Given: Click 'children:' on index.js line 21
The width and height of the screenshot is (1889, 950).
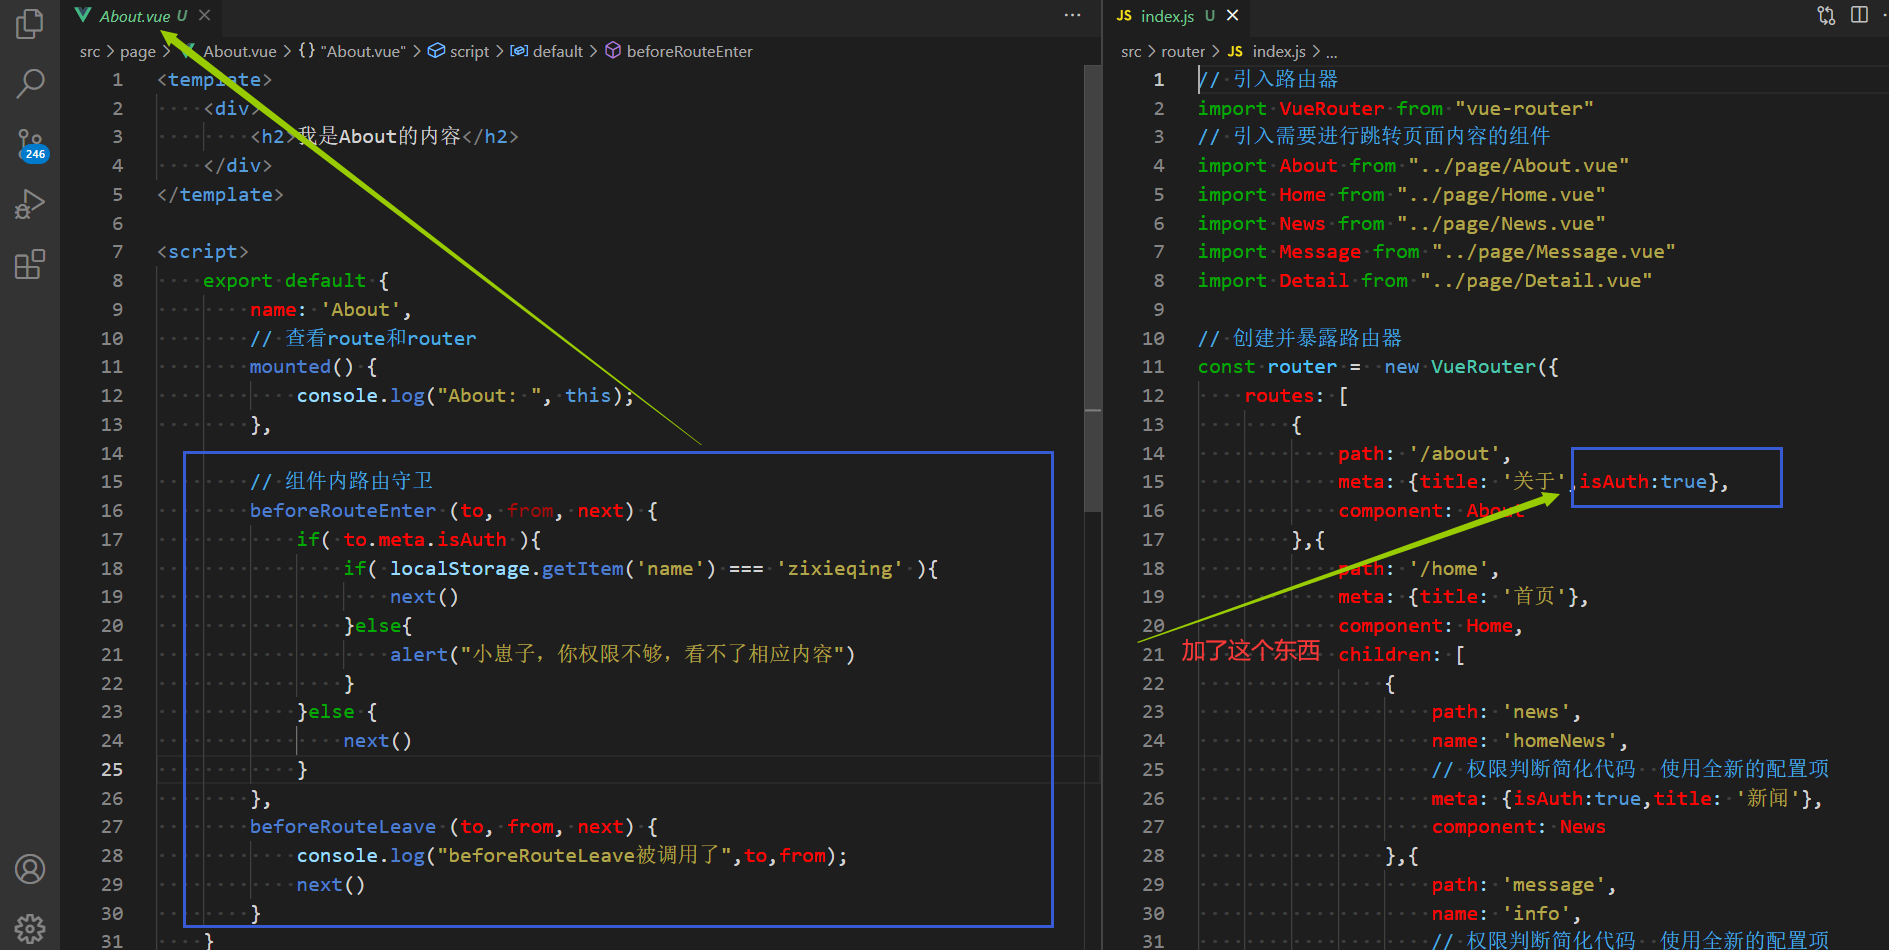Looking at the screenshot, I should point(1391,655).
